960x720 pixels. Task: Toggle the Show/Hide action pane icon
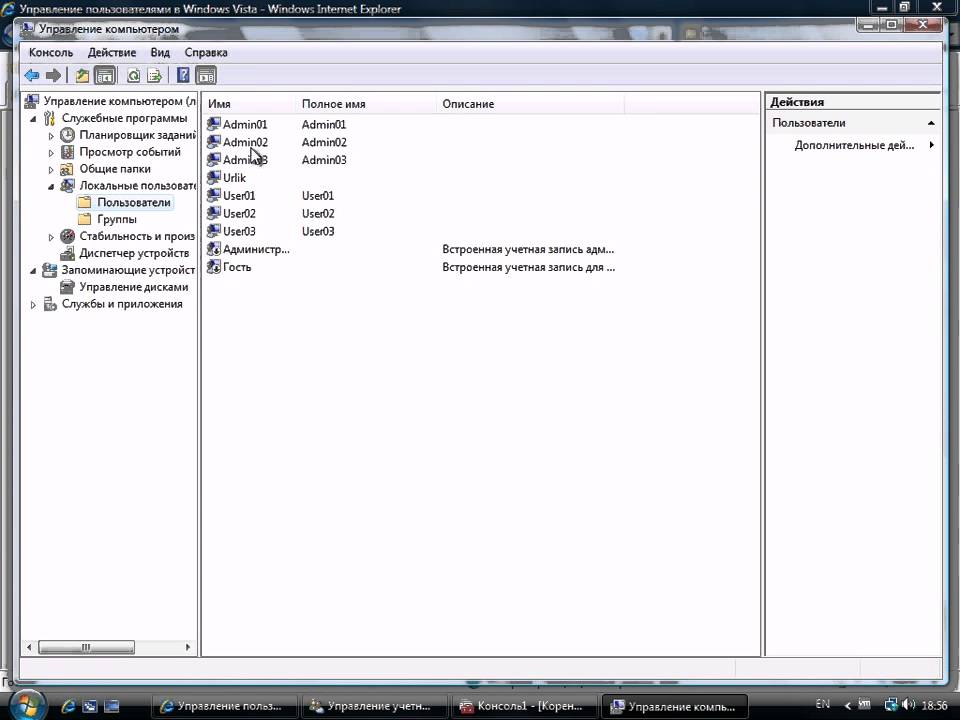(206, 75)
